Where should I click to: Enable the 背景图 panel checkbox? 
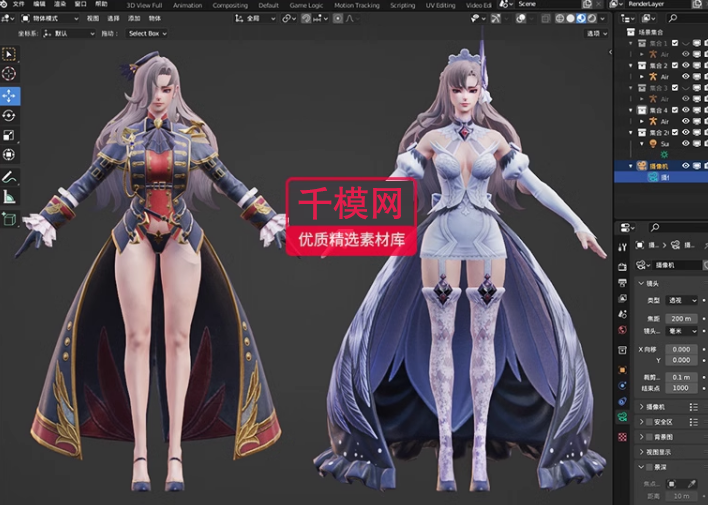click(x=649, y=437)
